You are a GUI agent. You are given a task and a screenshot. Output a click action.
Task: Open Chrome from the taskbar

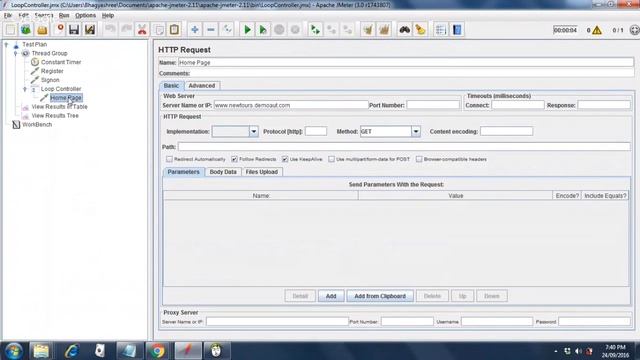[x=157, y=351]
